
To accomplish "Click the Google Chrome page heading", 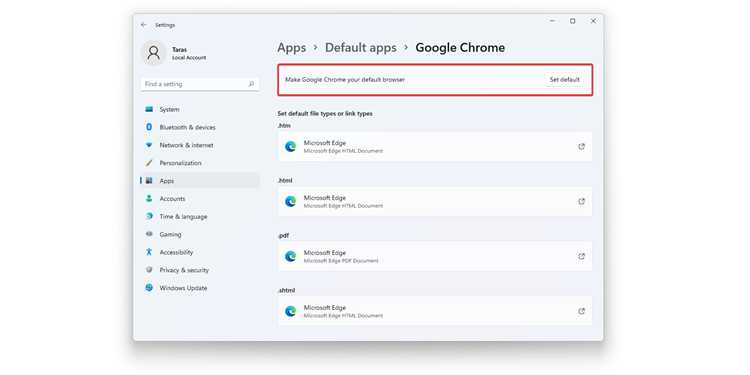I will 460,48.
